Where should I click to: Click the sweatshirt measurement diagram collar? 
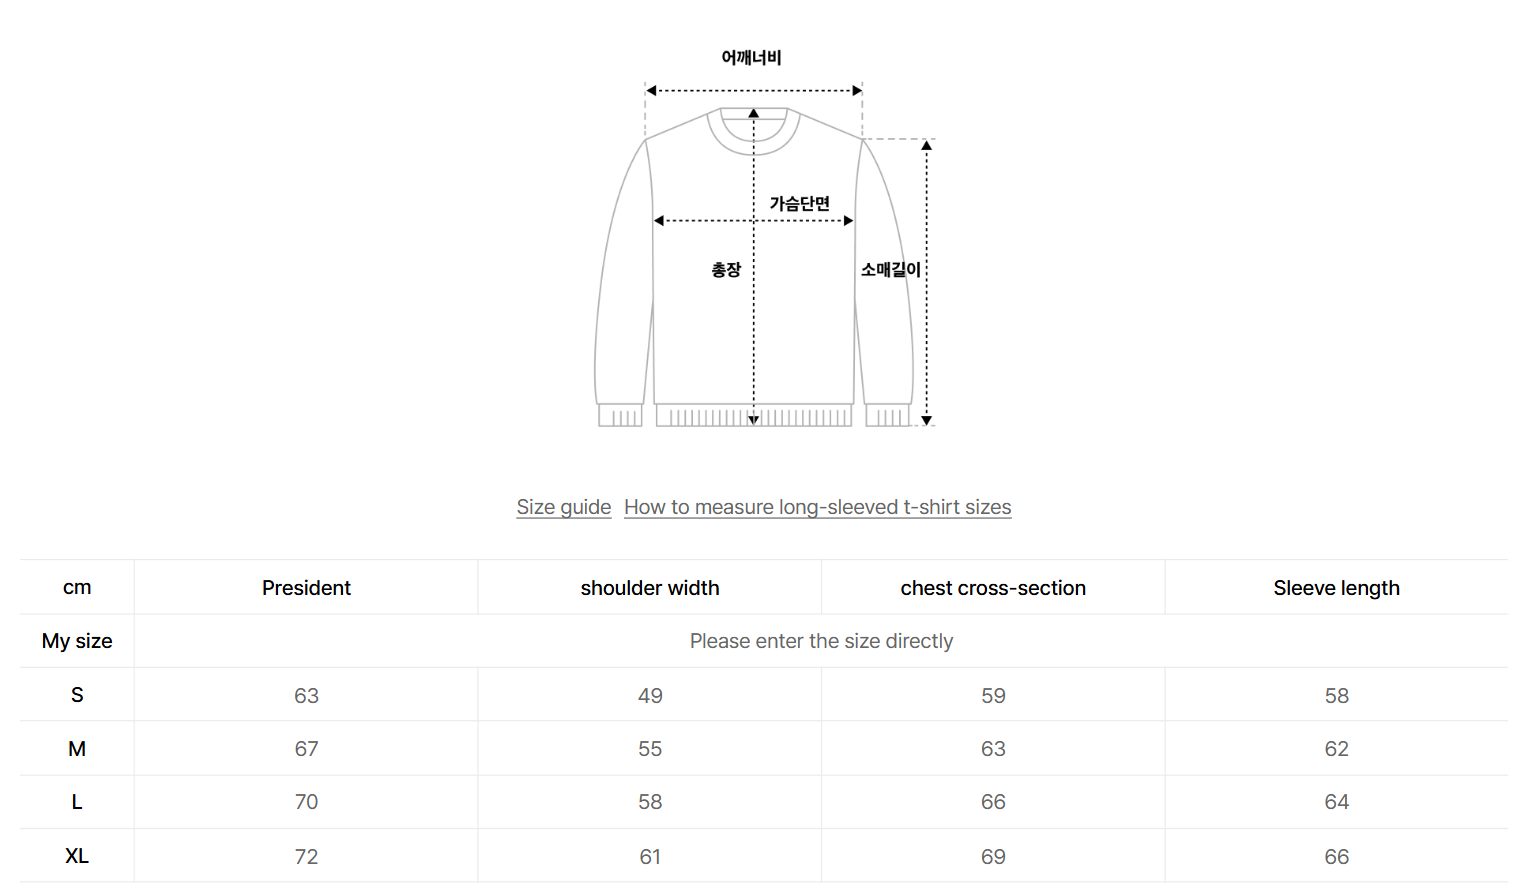coord(753,133)
